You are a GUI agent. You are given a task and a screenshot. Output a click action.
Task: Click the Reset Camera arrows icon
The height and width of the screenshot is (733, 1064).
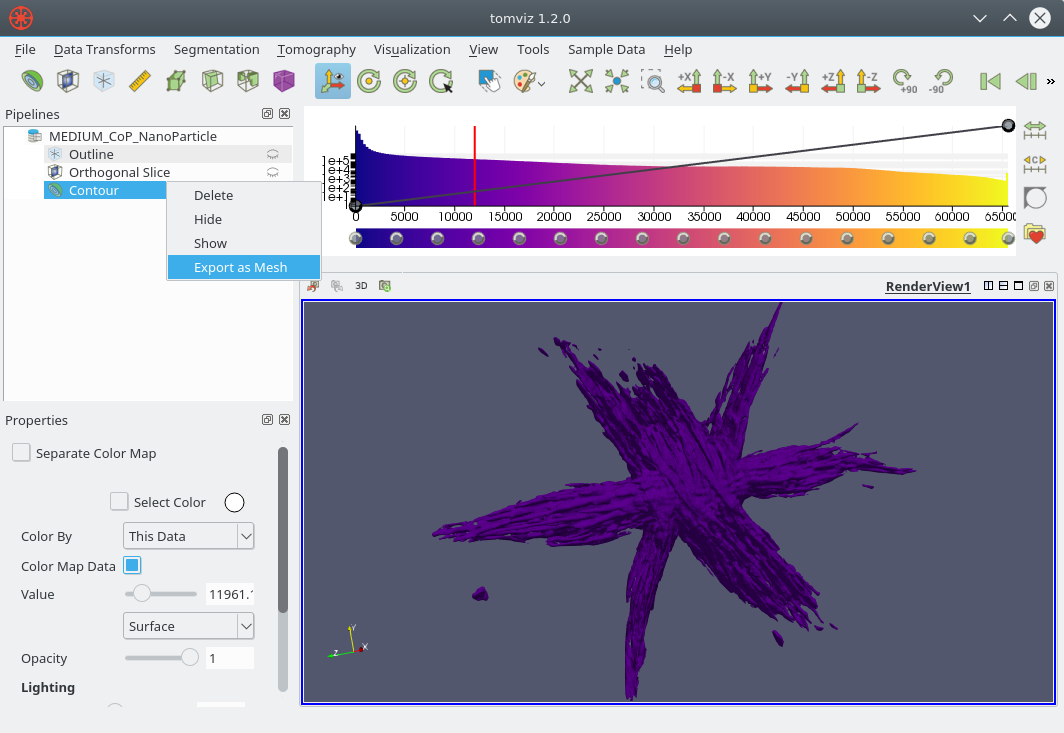point(580,81)
